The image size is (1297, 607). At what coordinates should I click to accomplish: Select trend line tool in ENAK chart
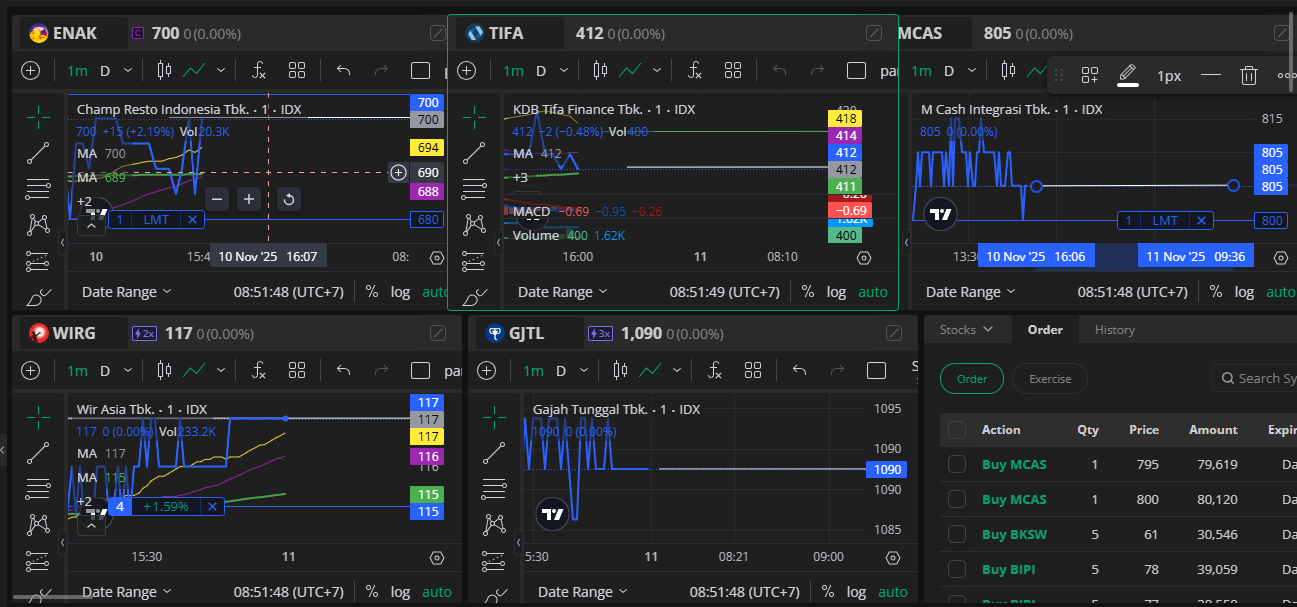click(x=39, y=153)
